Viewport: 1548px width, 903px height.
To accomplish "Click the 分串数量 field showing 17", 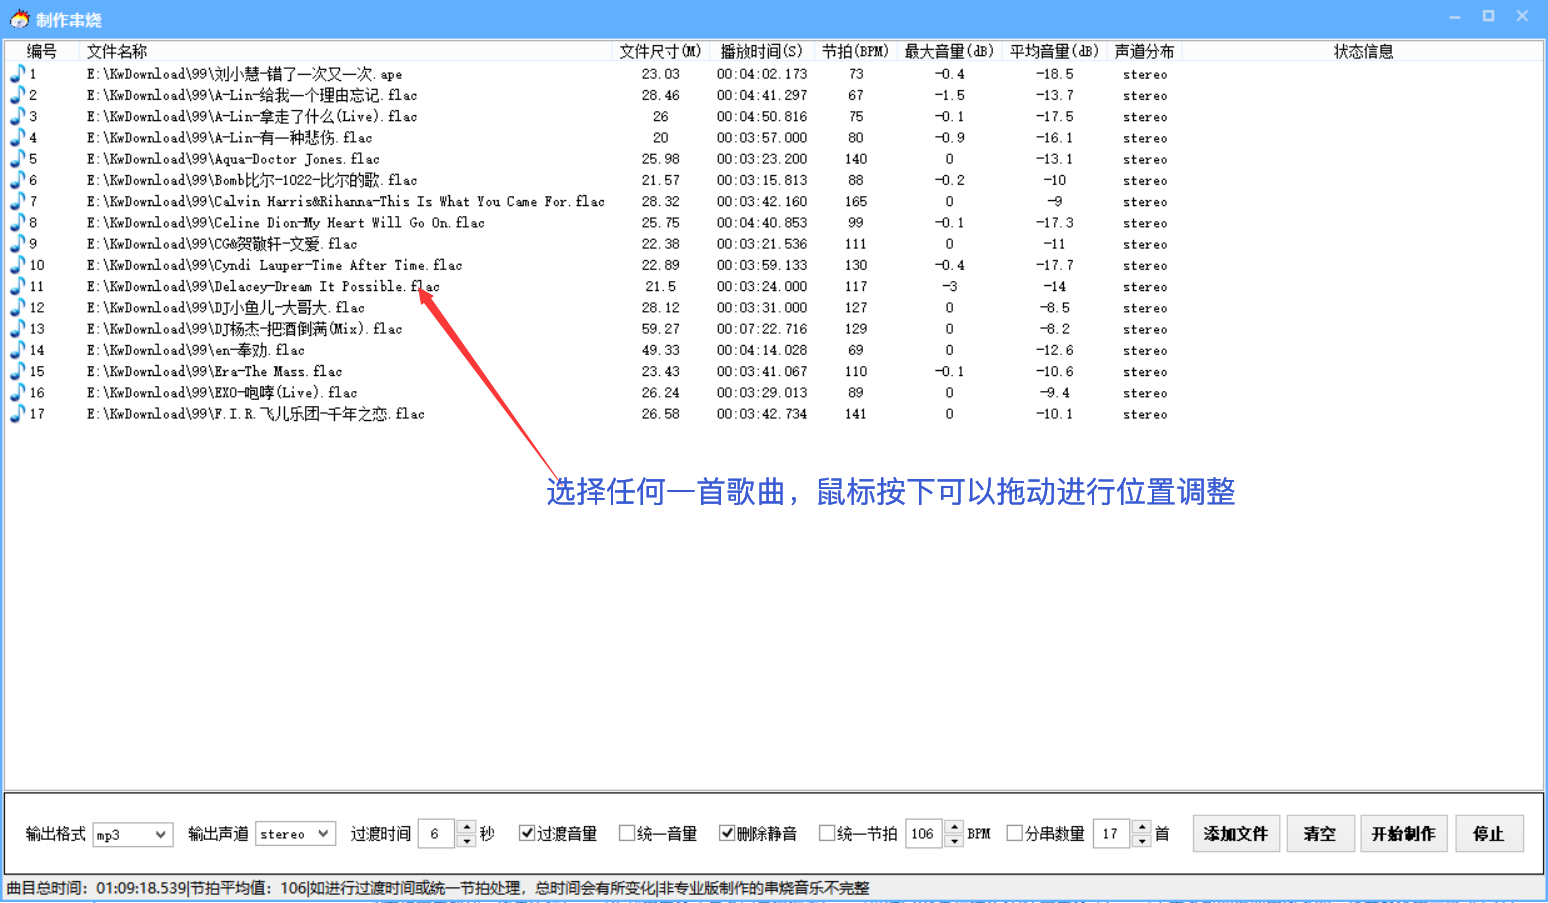I will tap(1112, 833).
